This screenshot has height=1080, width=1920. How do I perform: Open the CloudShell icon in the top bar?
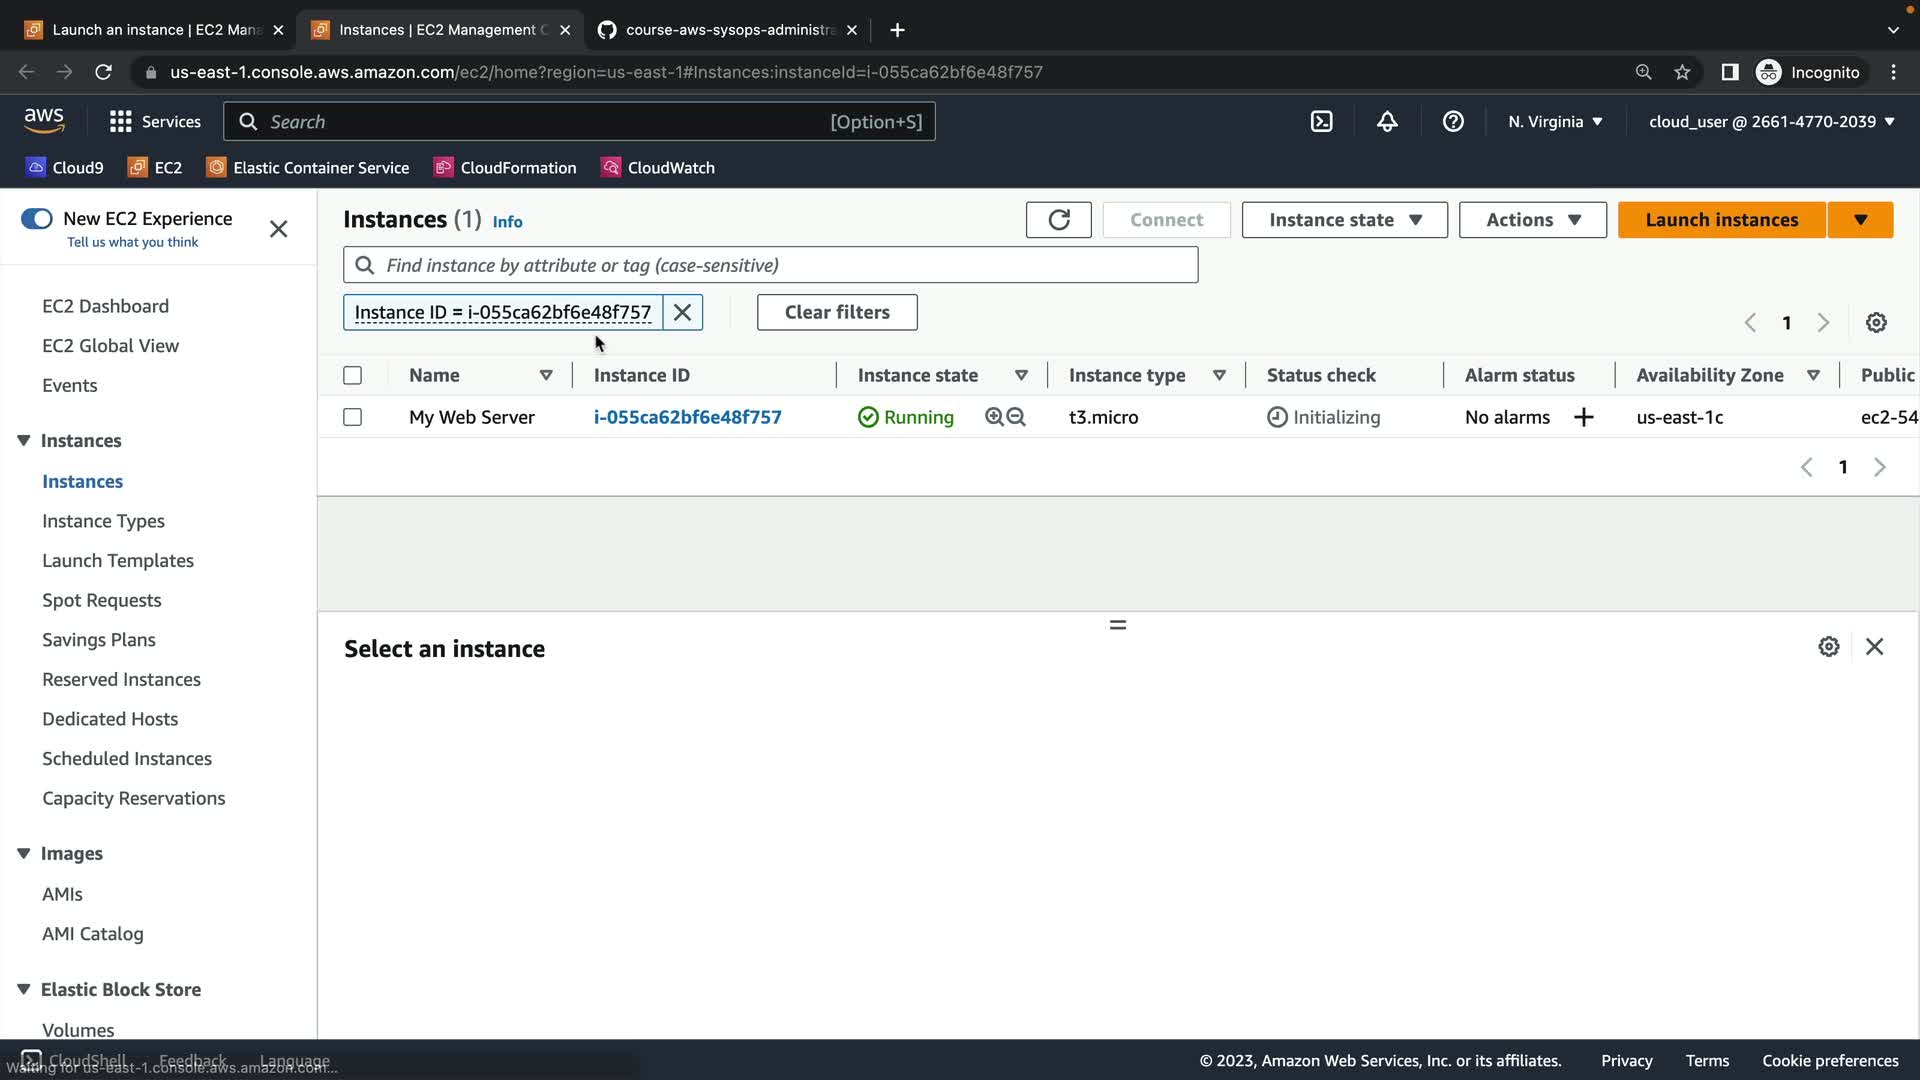click(x=1321, y=121)
